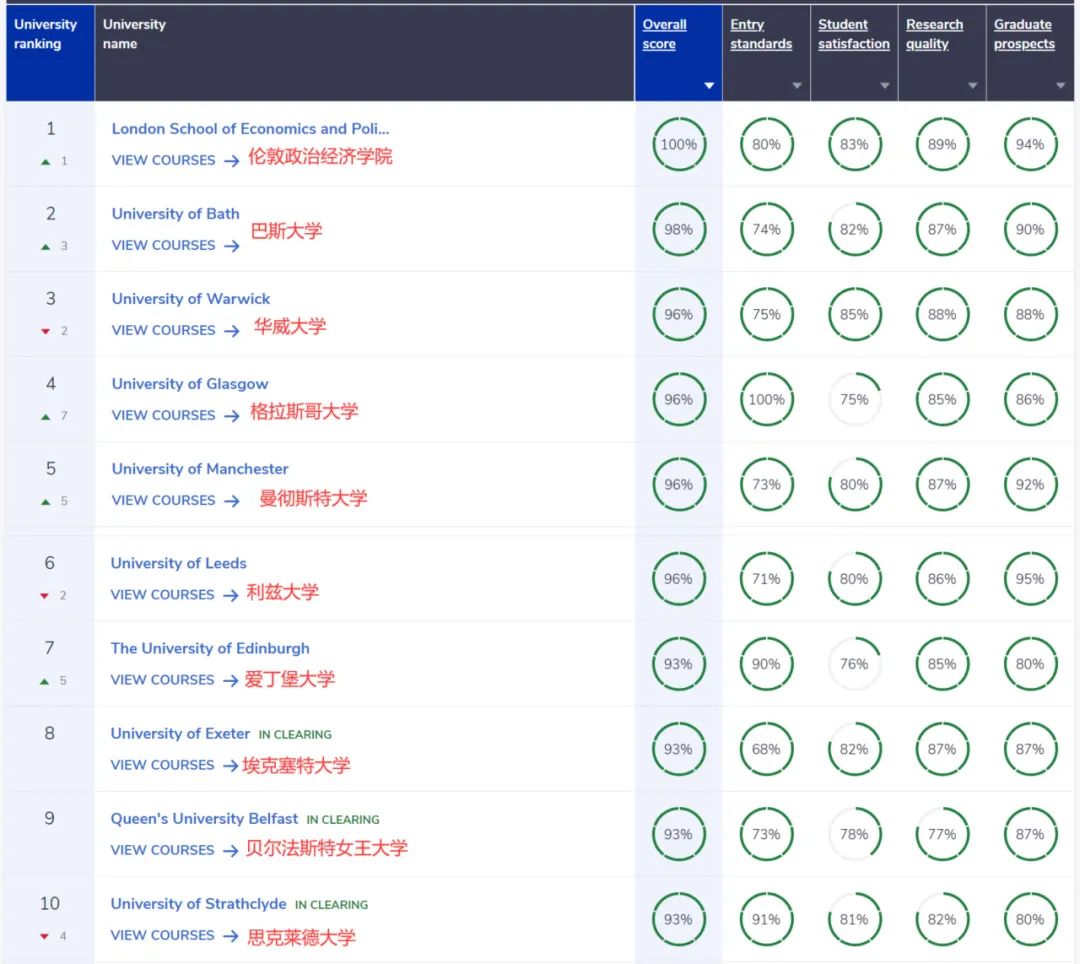Open University of Leeds page
Screen dimensions: 1080x964
(x=178, y=563)
